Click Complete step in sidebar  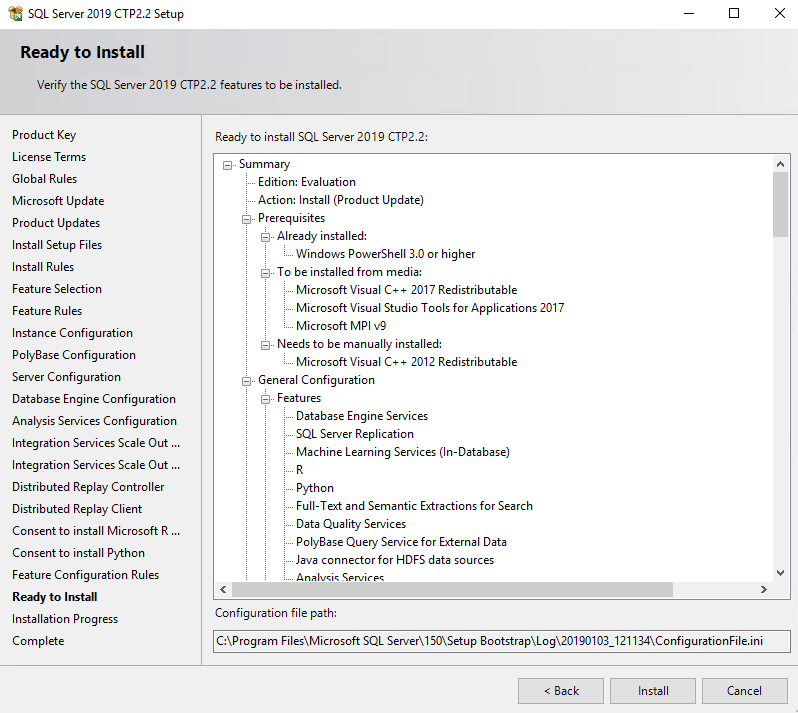click(x=38, y=641)
